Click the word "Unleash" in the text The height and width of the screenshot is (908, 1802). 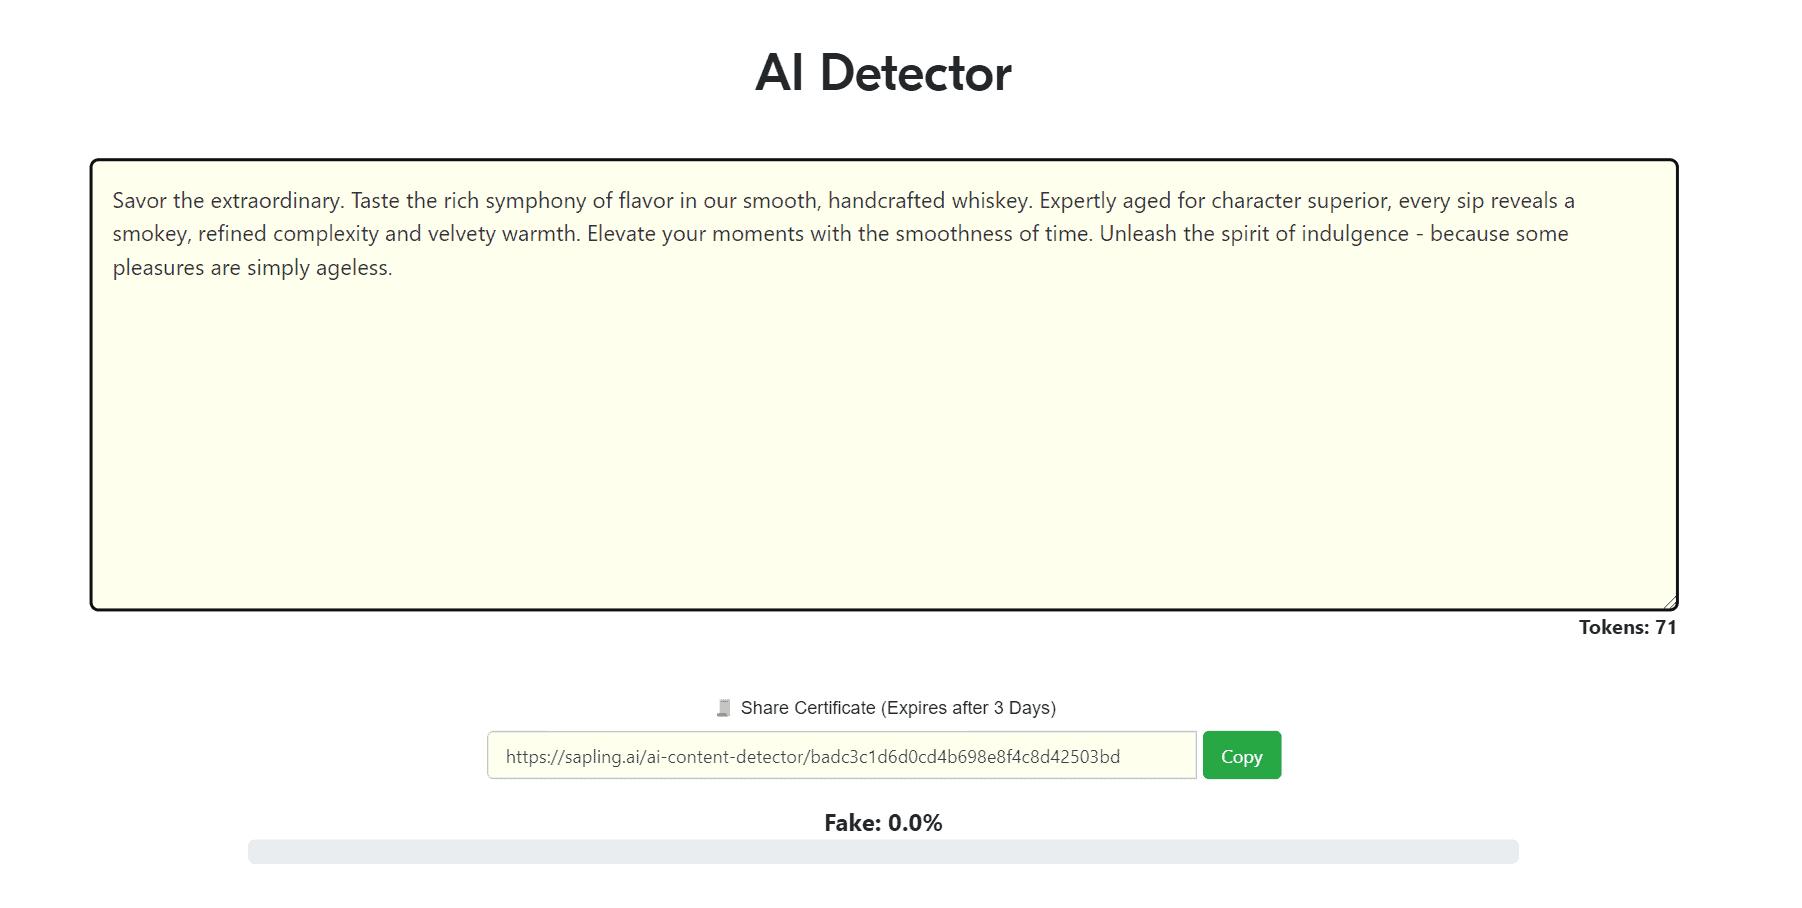[x=1138, y=234]
